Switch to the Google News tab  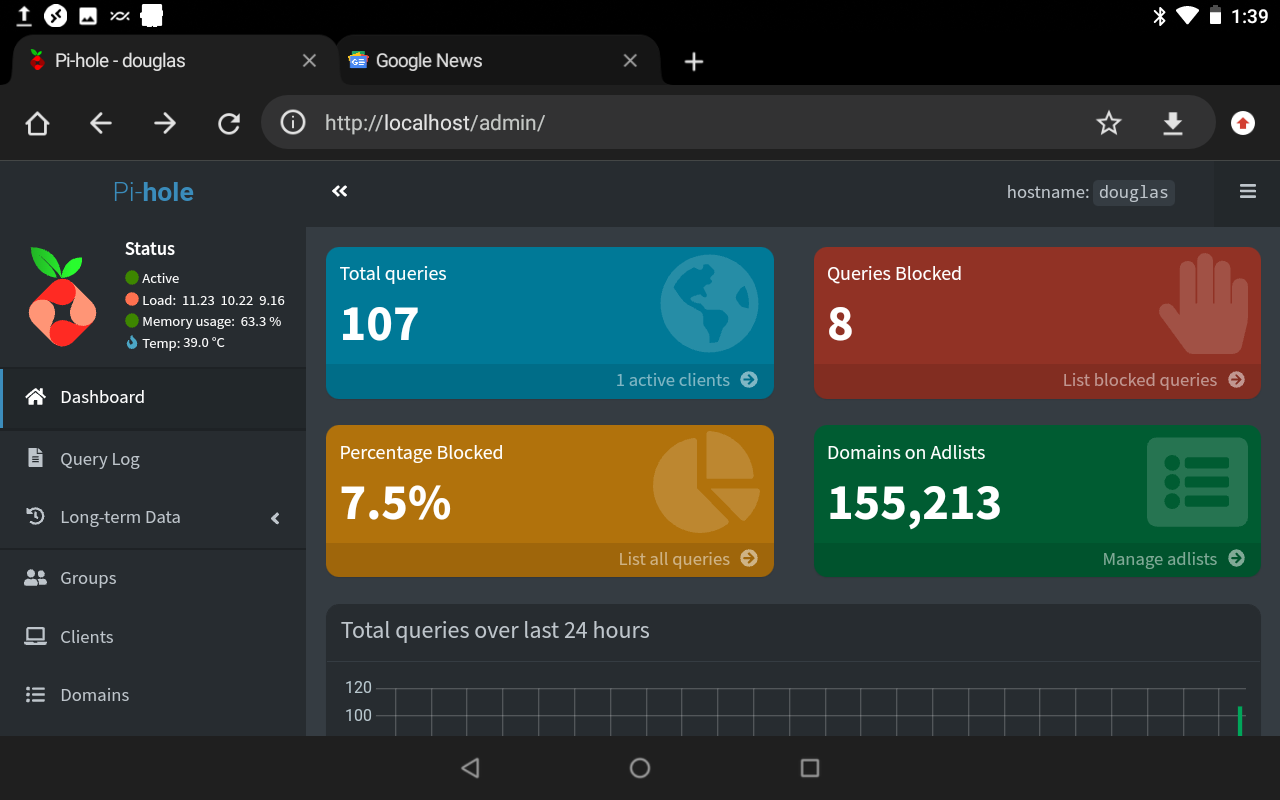coord(498,61)
